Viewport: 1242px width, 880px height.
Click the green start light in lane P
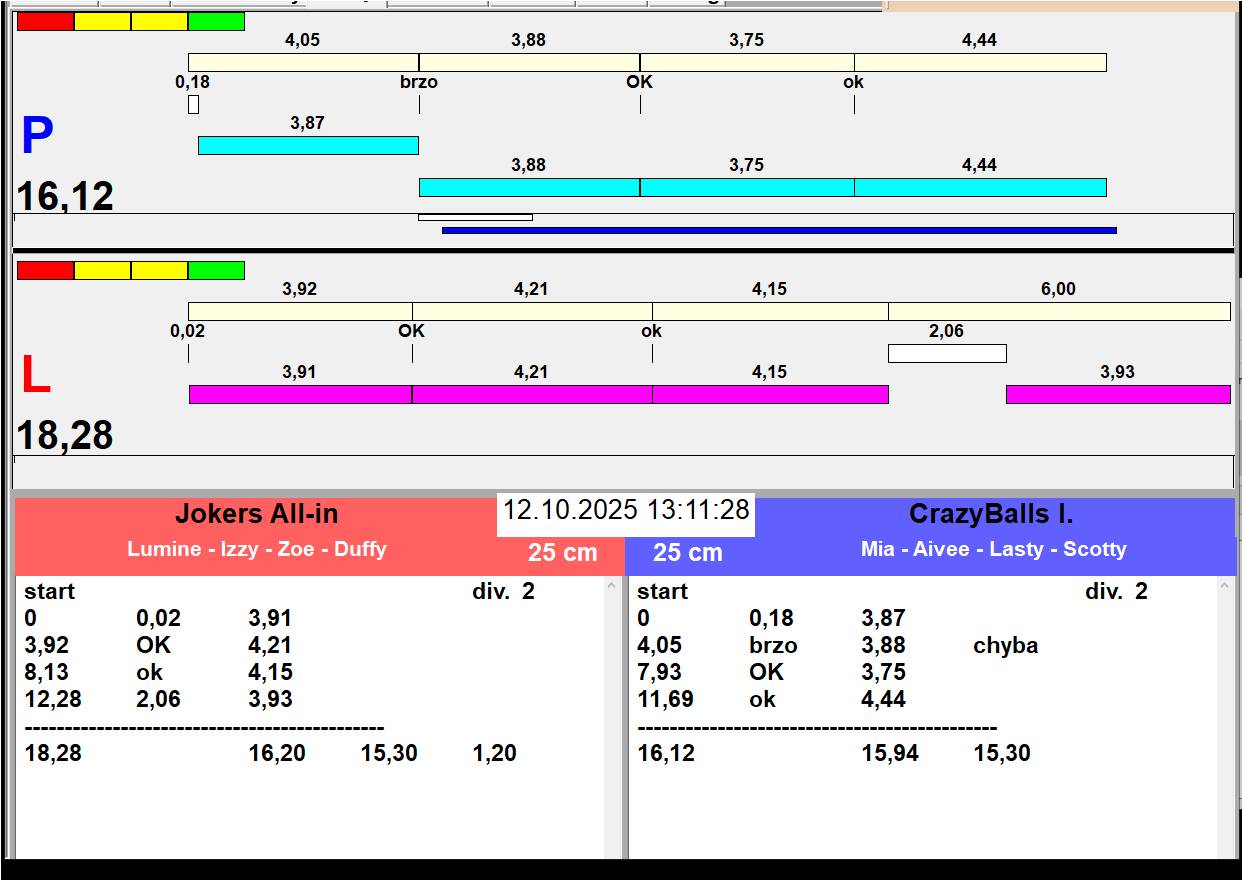pyautogui.click(x=216, y=21)
